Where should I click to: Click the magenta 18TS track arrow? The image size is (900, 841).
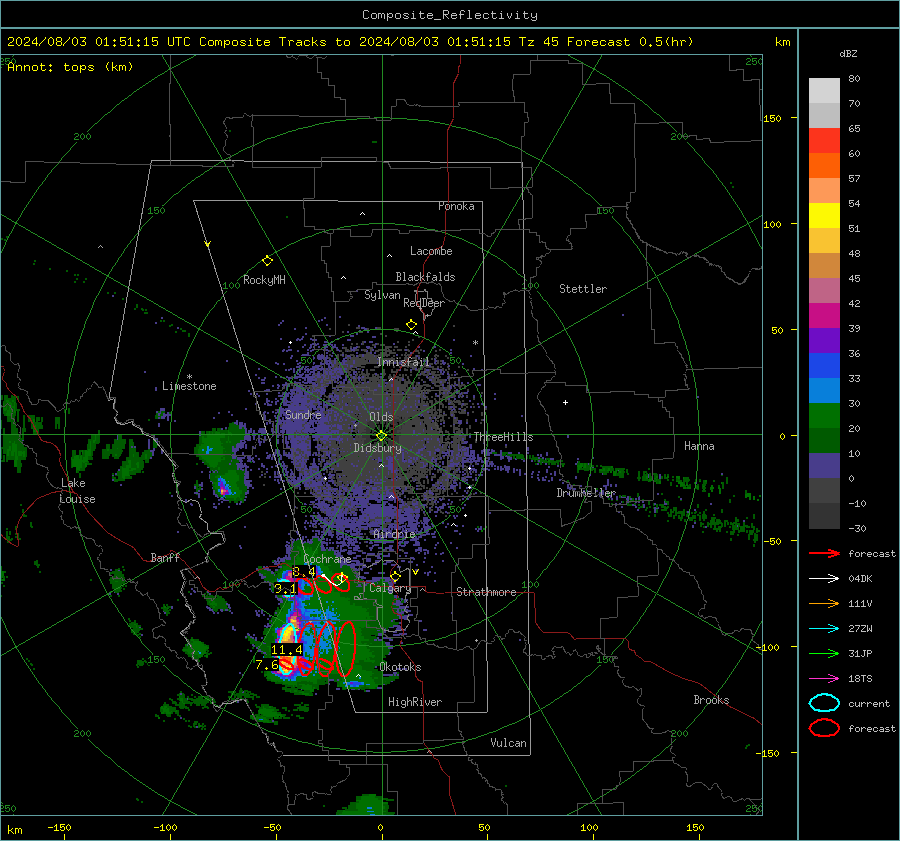[824, 679]
